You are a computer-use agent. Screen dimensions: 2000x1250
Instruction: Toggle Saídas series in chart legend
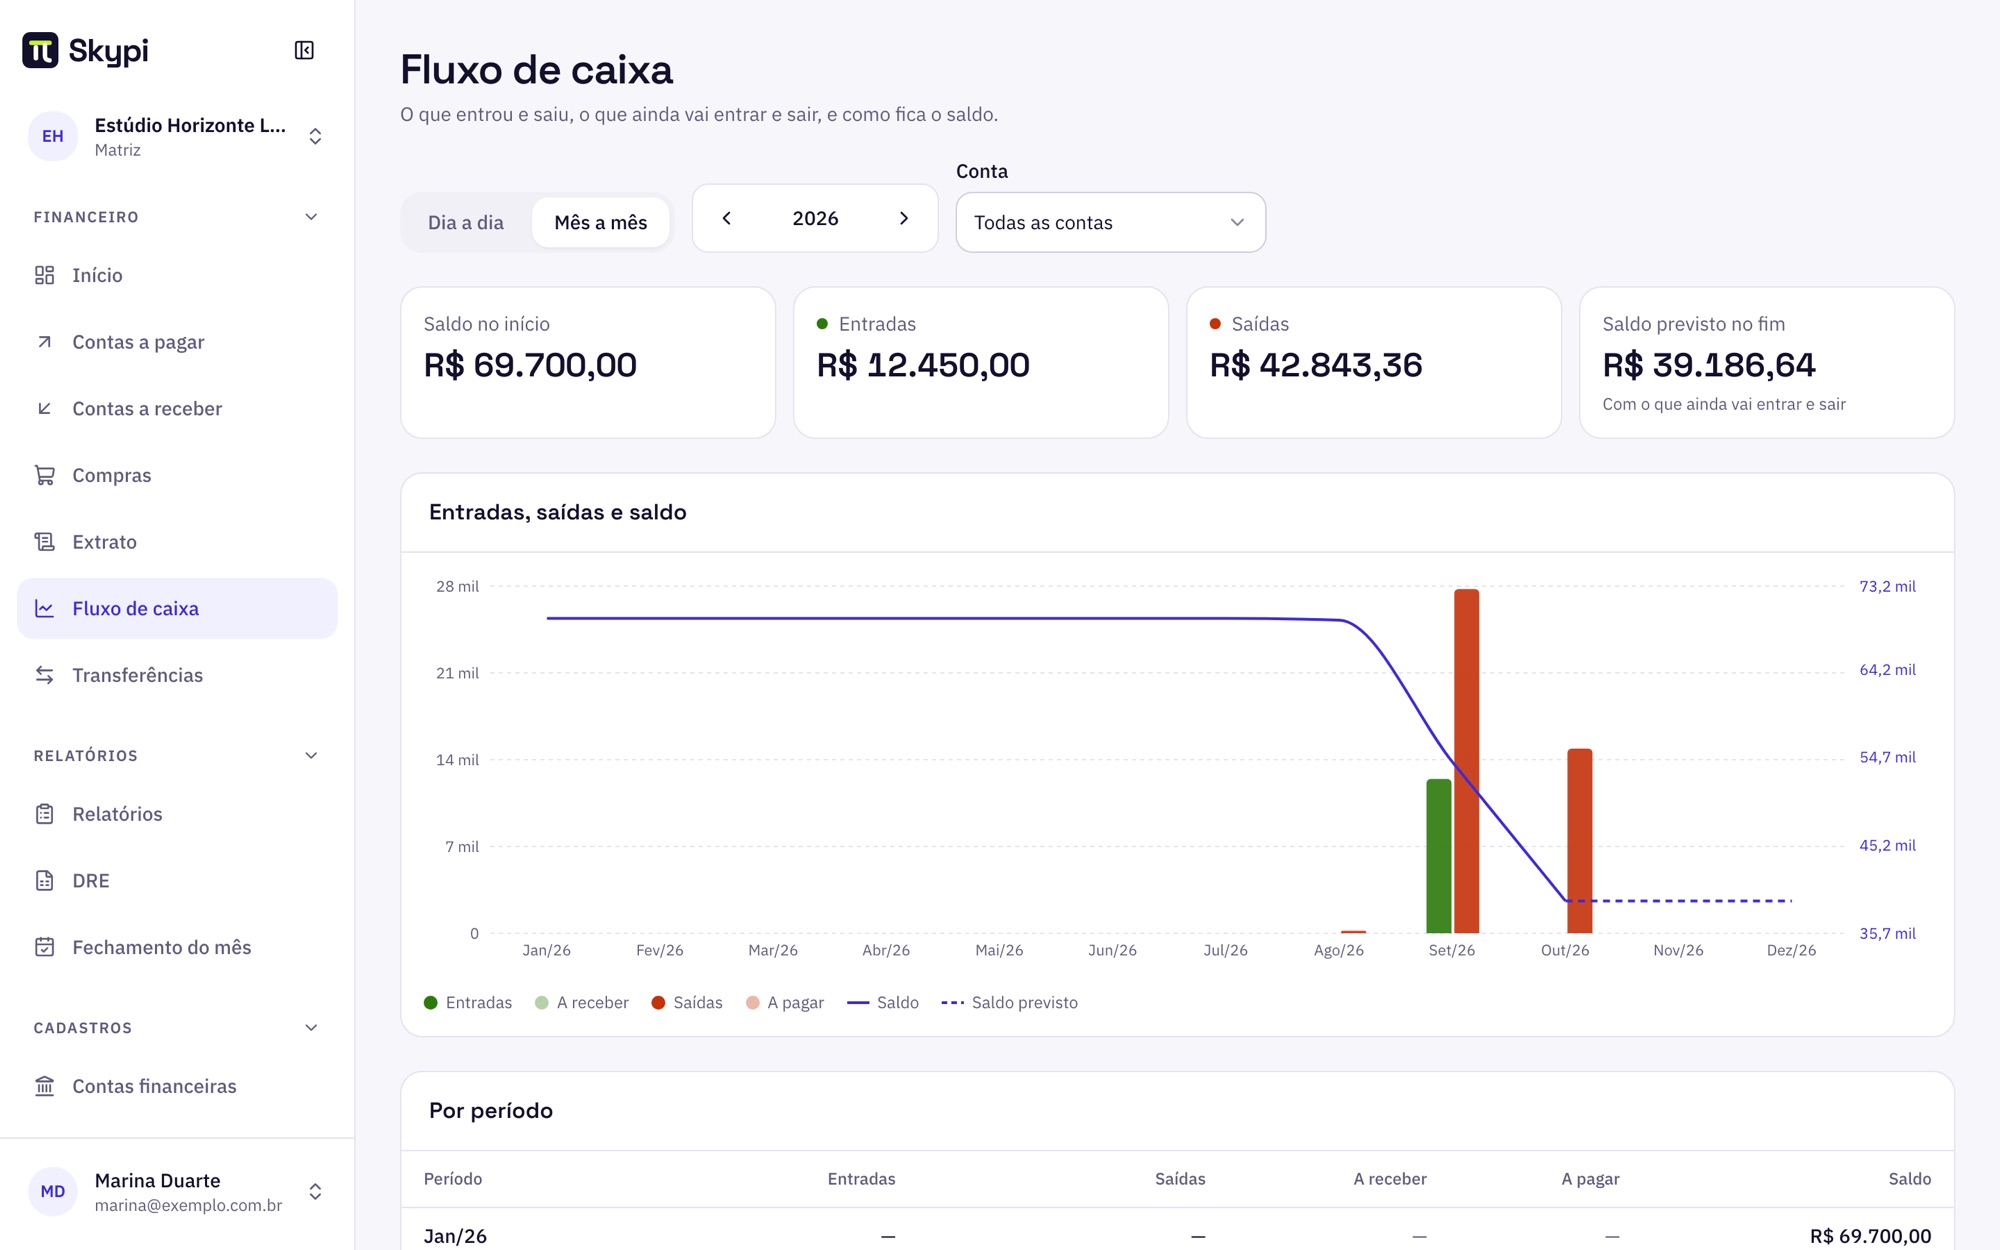point(687,1002)
